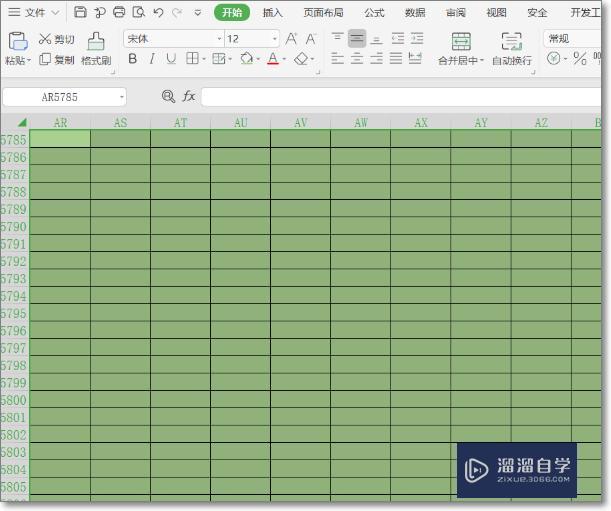Open the 文件 menu dropdown arrow
Image resolution: width=611 pixels, height=511 pixels.
56,12
